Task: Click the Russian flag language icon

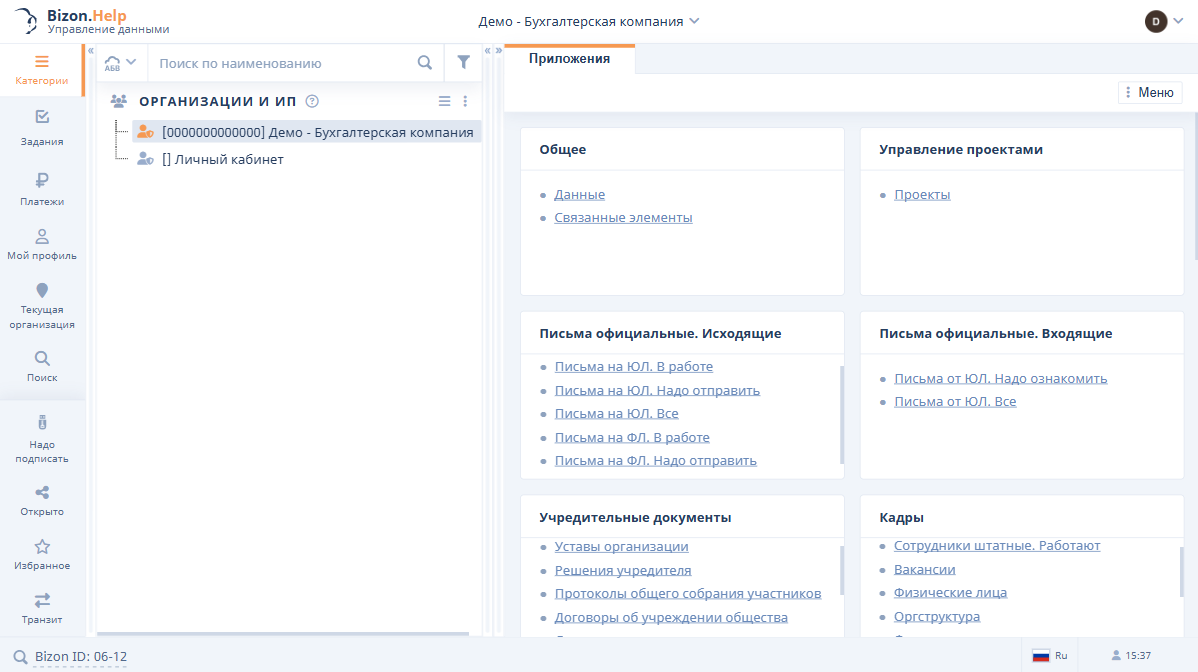Action: click(x=1041, y=655)
